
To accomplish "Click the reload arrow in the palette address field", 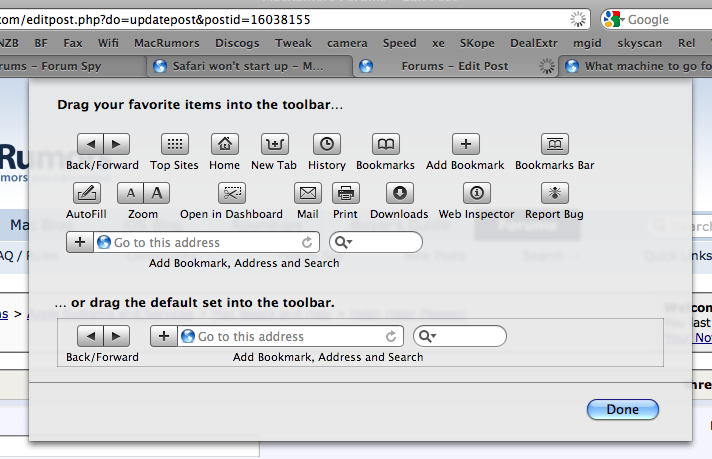I will 307,242.
